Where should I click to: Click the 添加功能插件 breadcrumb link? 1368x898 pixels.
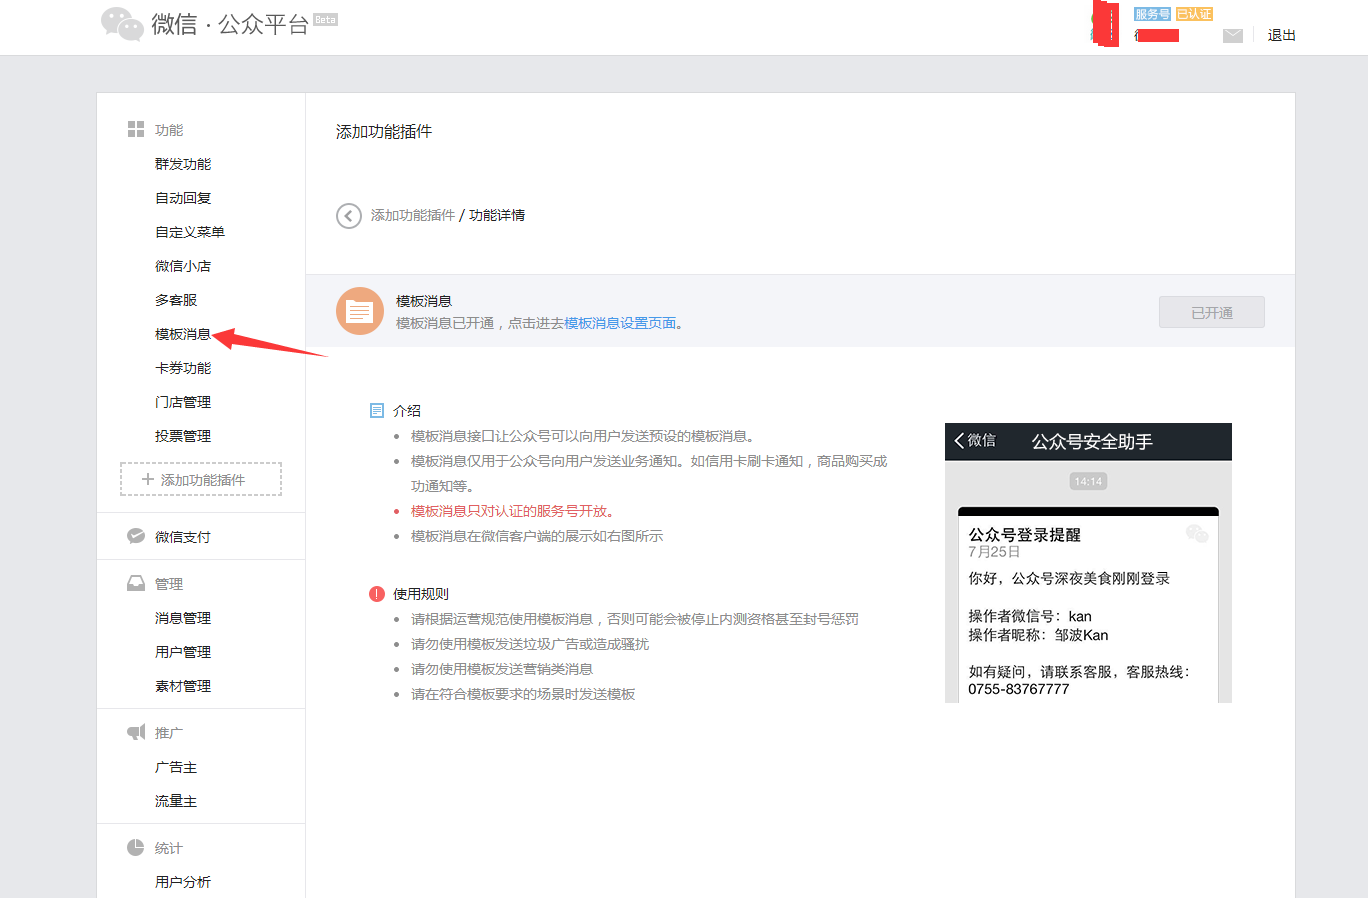[413, 215]
